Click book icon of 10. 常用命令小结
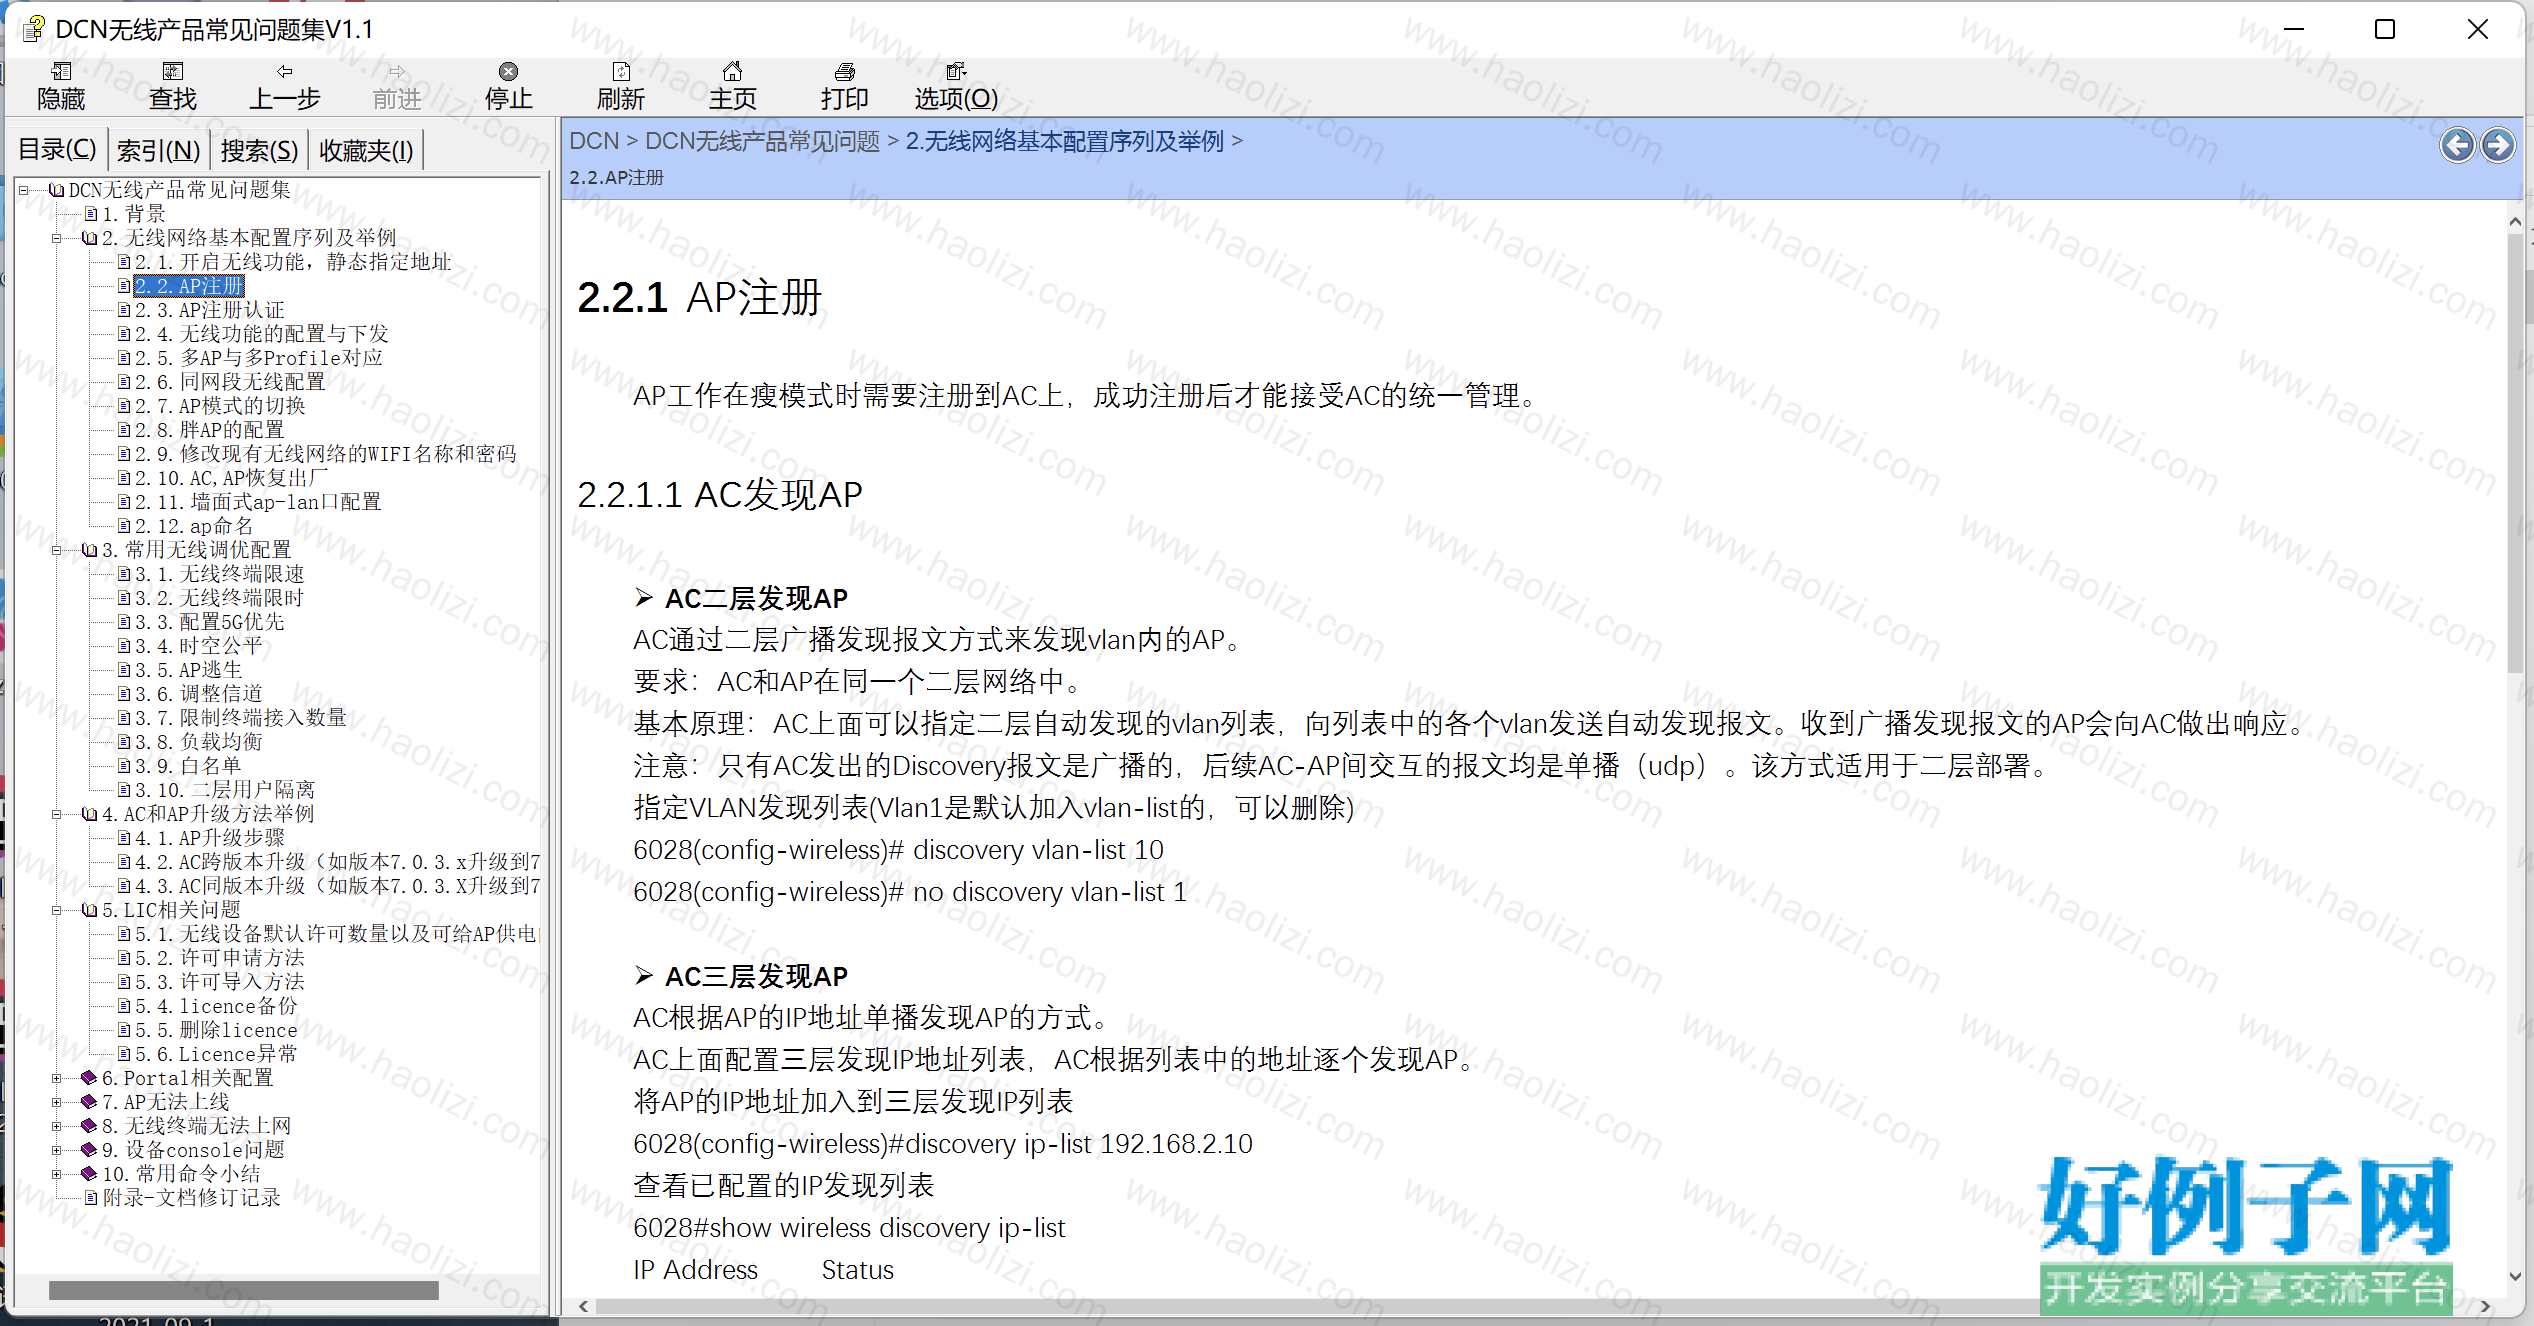 [x=89, y=1173]
